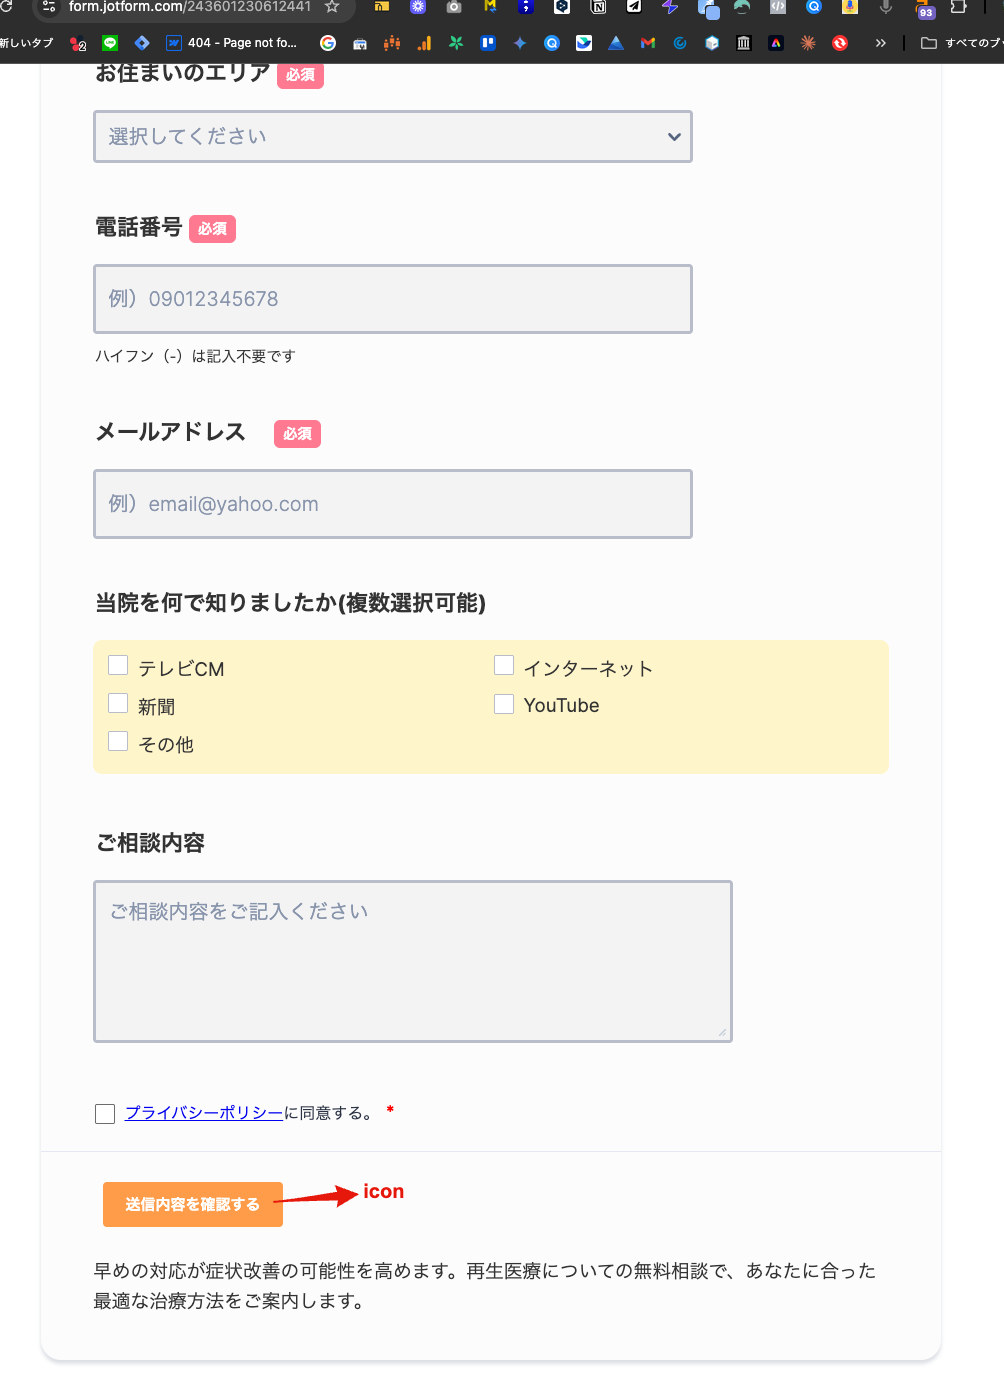Screen dimensions: 1004x1382
Task: Click the camera screenshot extension icon
Action: pyautogui.click(x=454, y=7)
